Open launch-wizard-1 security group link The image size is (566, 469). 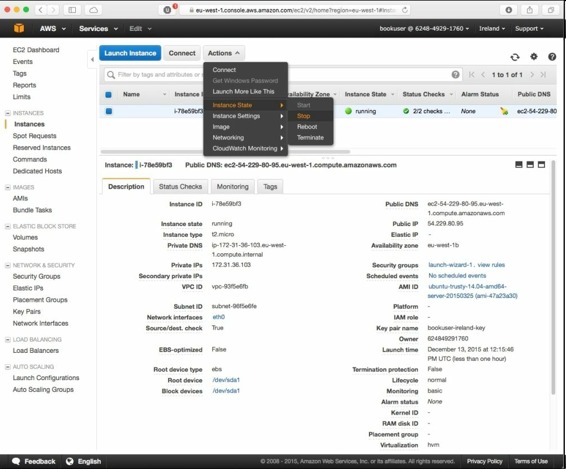click(450, 265)
